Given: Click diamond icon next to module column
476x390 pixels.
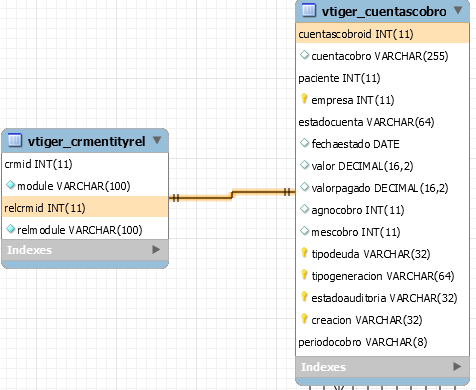Looking at the screenshot, I should pos(10,185).
